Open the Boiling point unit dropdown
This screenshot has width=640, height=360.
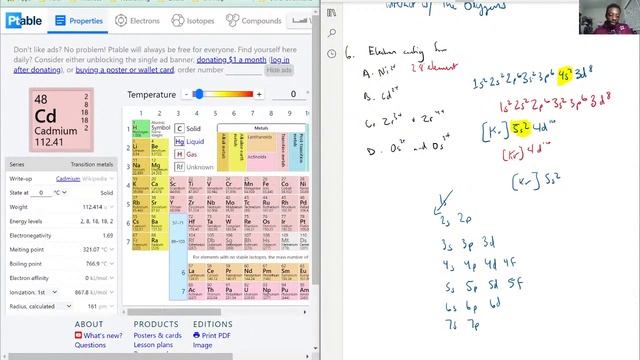[x=108, y=264]
